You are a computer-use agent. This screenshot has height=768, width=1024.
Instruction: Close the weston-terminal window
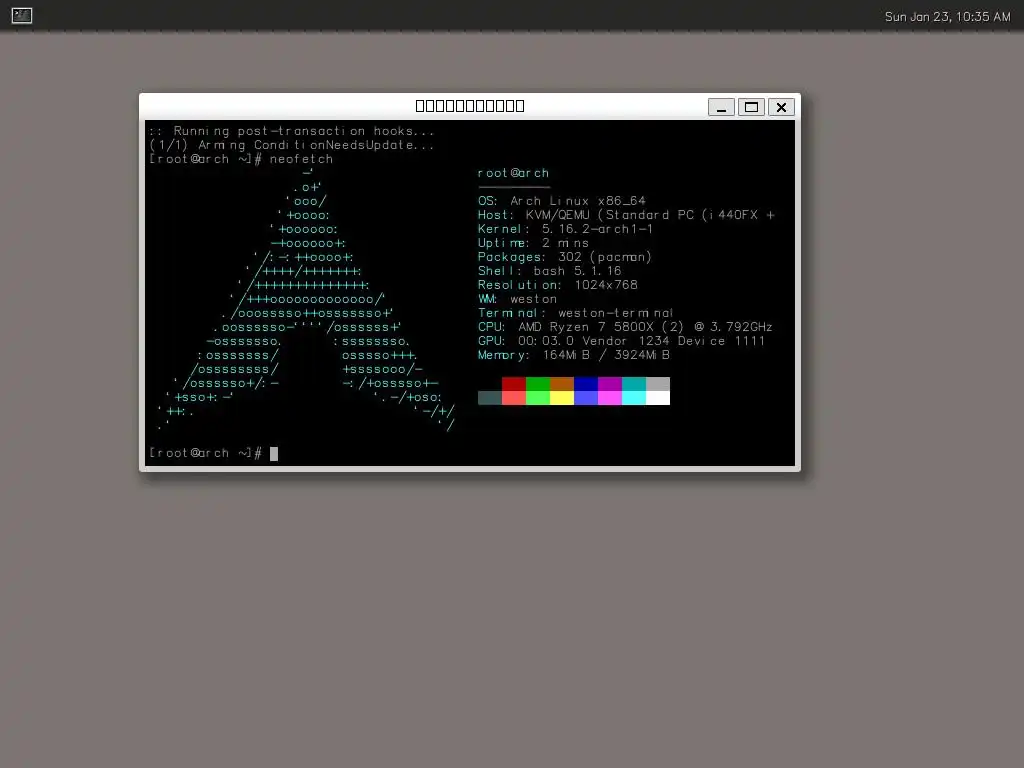(781, 107)
